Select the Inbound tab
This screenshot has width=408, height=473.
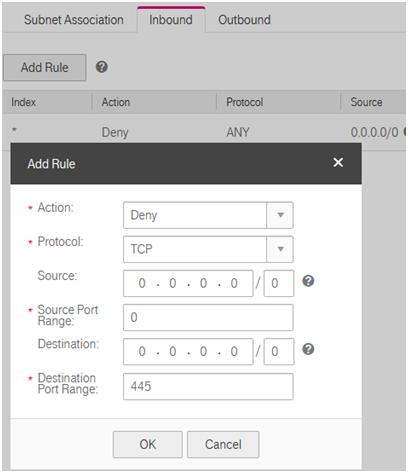(x=171, y=20)
